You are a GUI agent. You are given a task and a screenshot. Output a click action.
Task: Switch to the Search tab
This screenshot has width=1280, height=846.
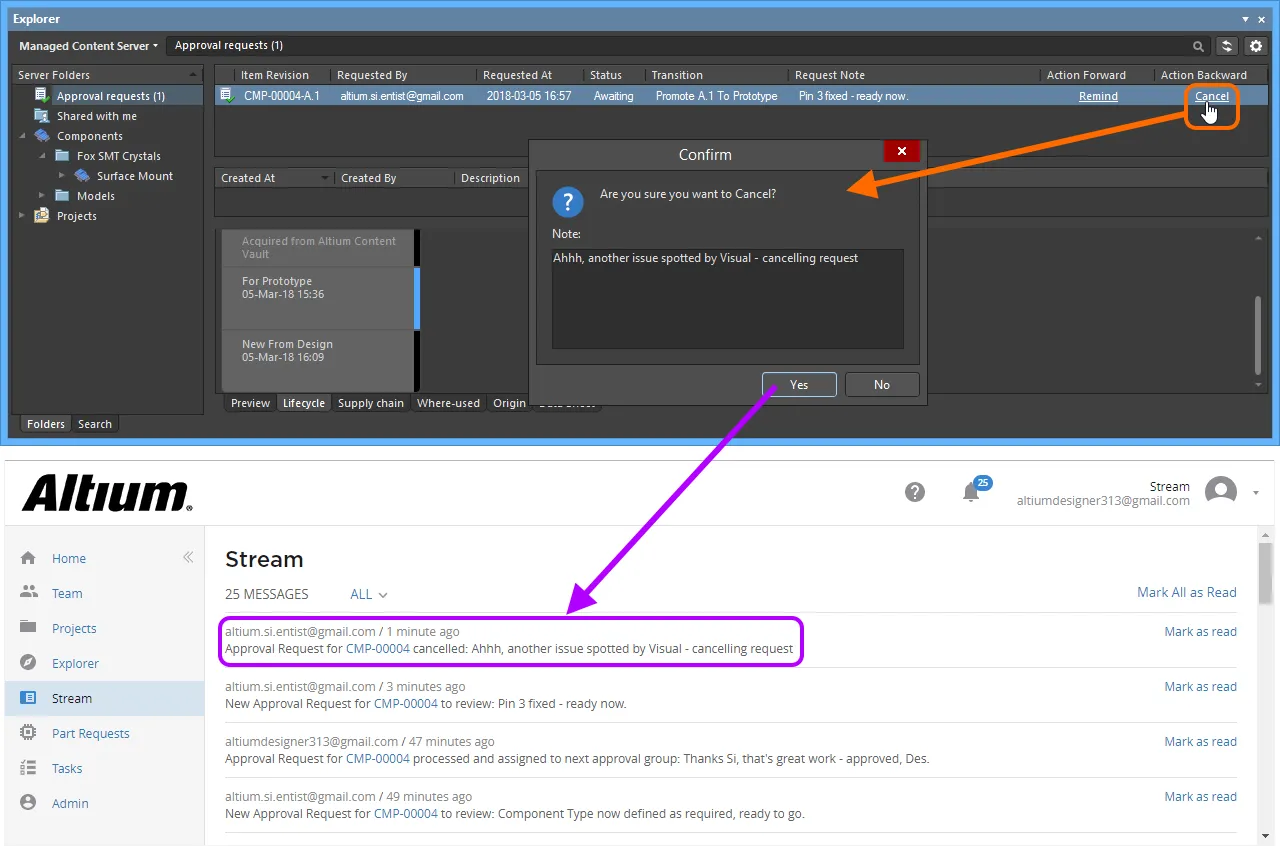(x=95, y=424)
